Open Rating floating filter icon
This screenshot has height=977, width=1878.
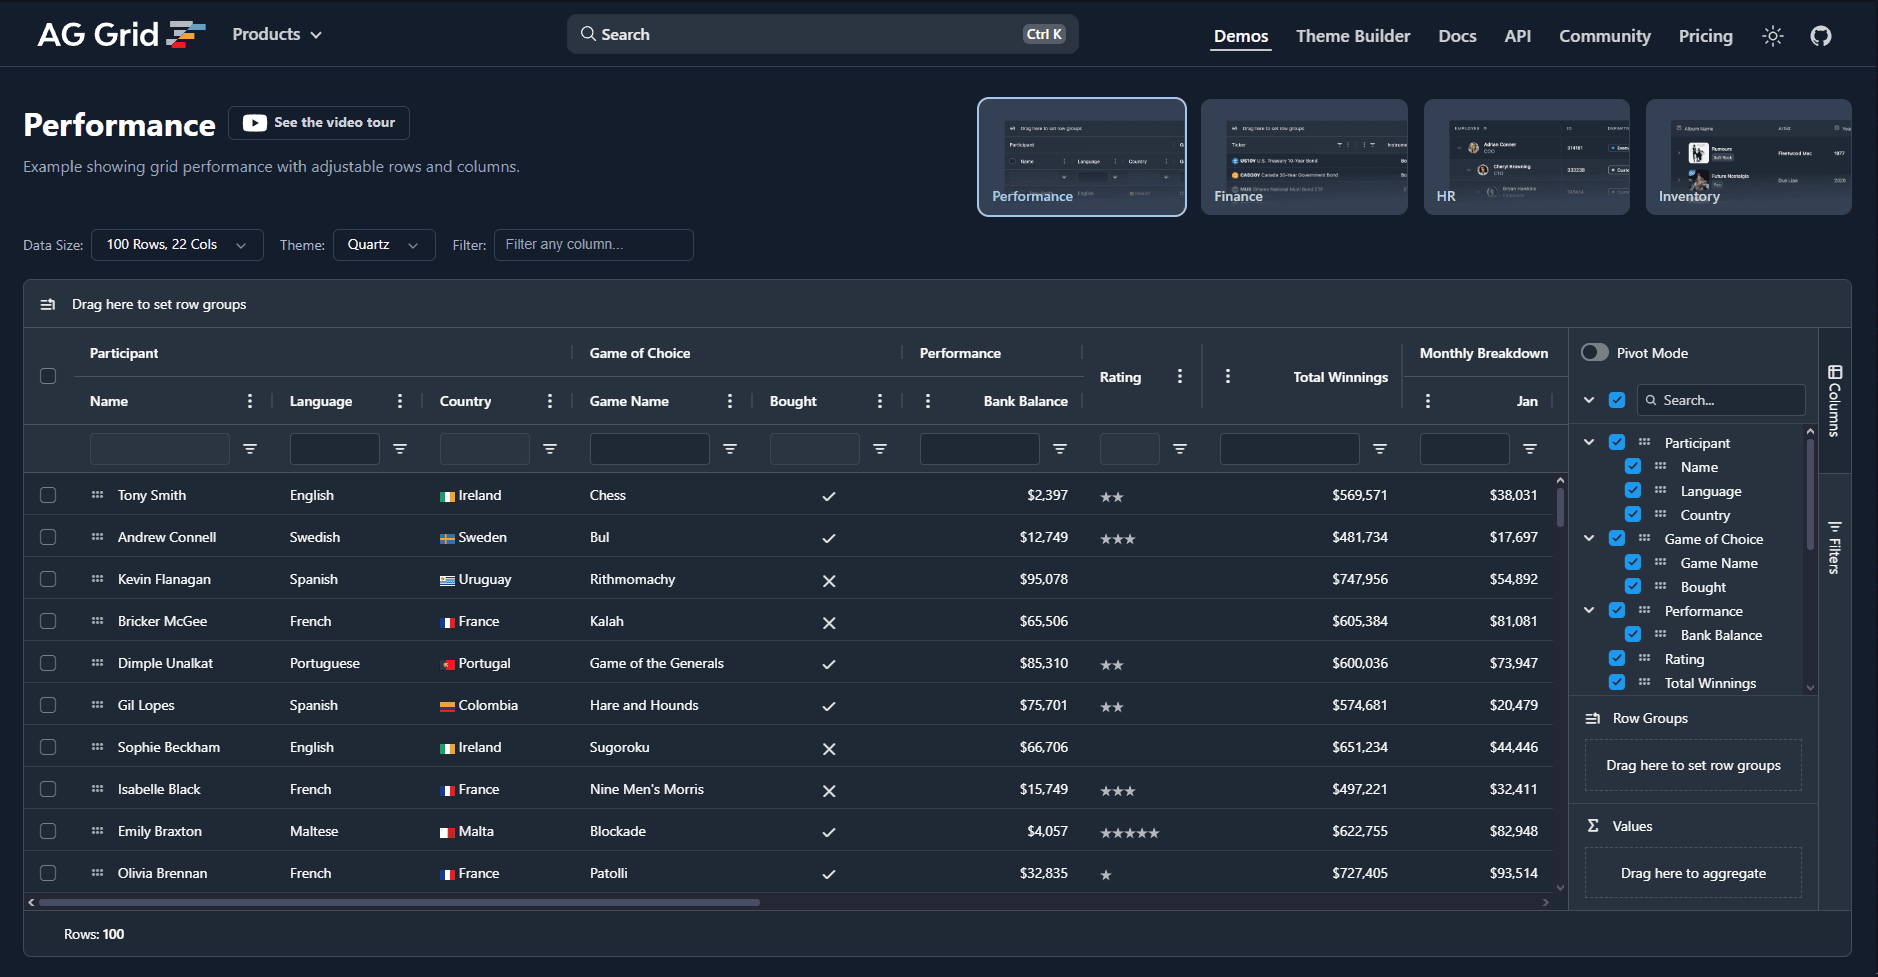click(1180, 449)
